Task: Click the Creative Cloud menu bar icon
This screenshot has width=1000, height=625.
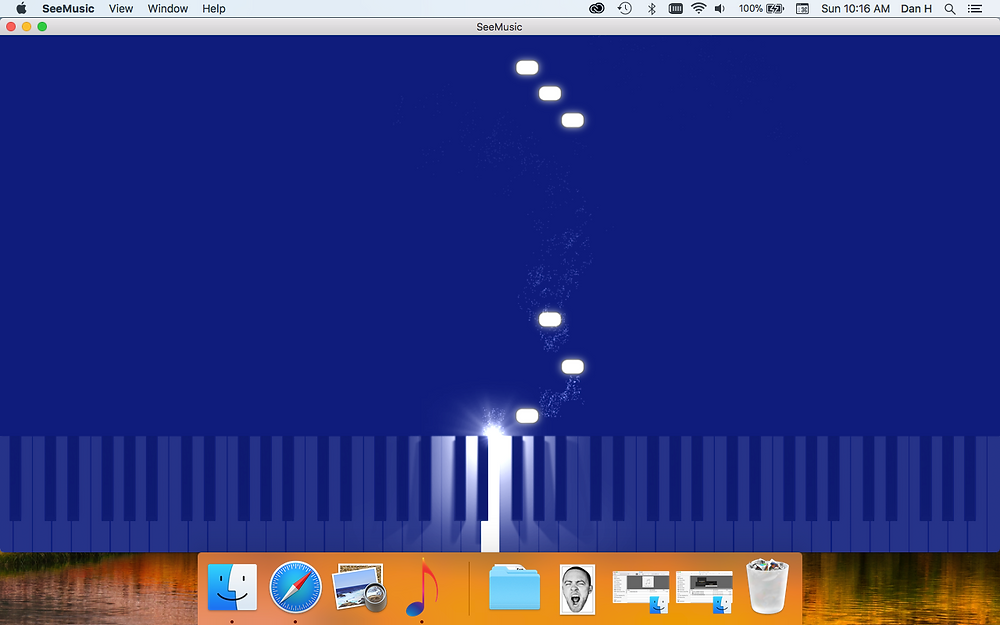Action: (x=596, y=8)
